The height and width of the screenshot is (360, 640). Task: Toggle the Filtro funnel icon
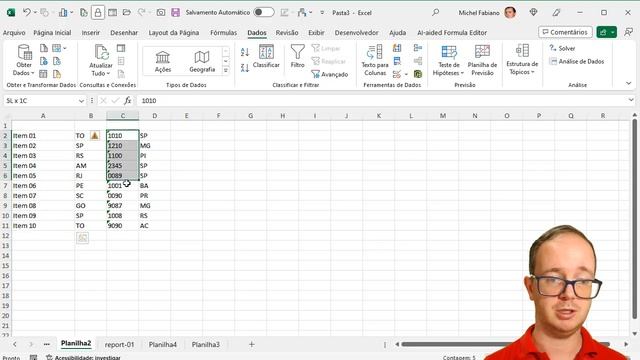(298, 57)
